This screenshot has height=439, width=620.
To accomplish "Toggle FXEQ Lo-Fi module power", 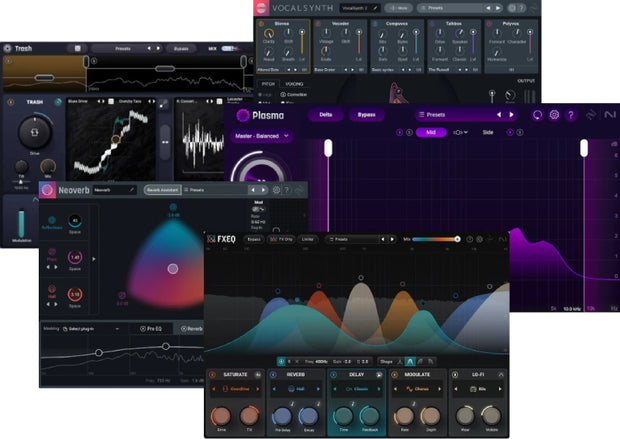I will tap(455, 374).
